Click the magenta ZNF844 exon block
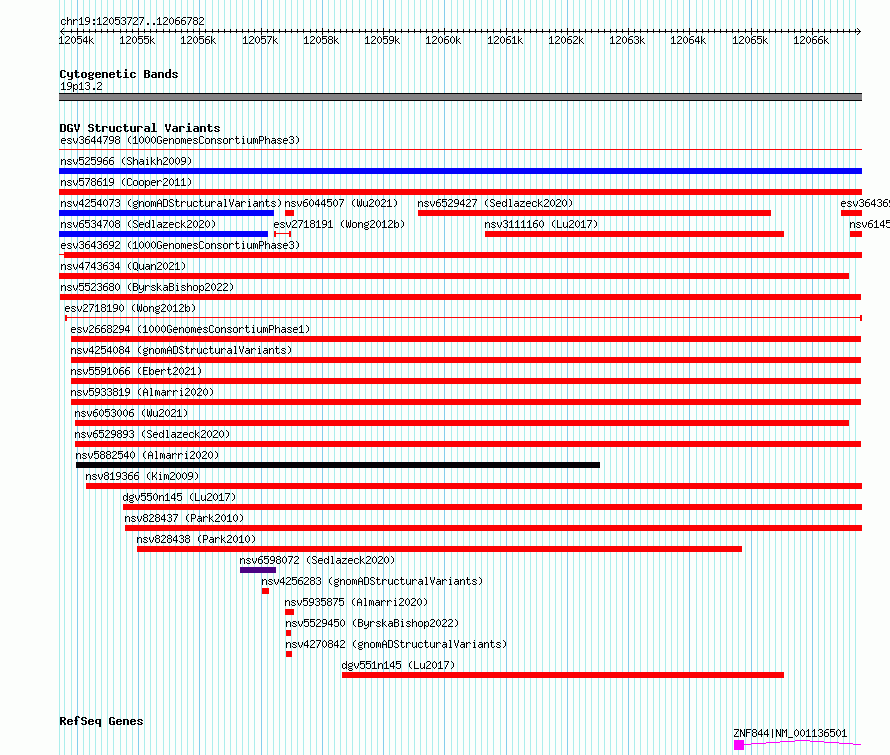This screenshot has height=755, width=890. (738, 745)
